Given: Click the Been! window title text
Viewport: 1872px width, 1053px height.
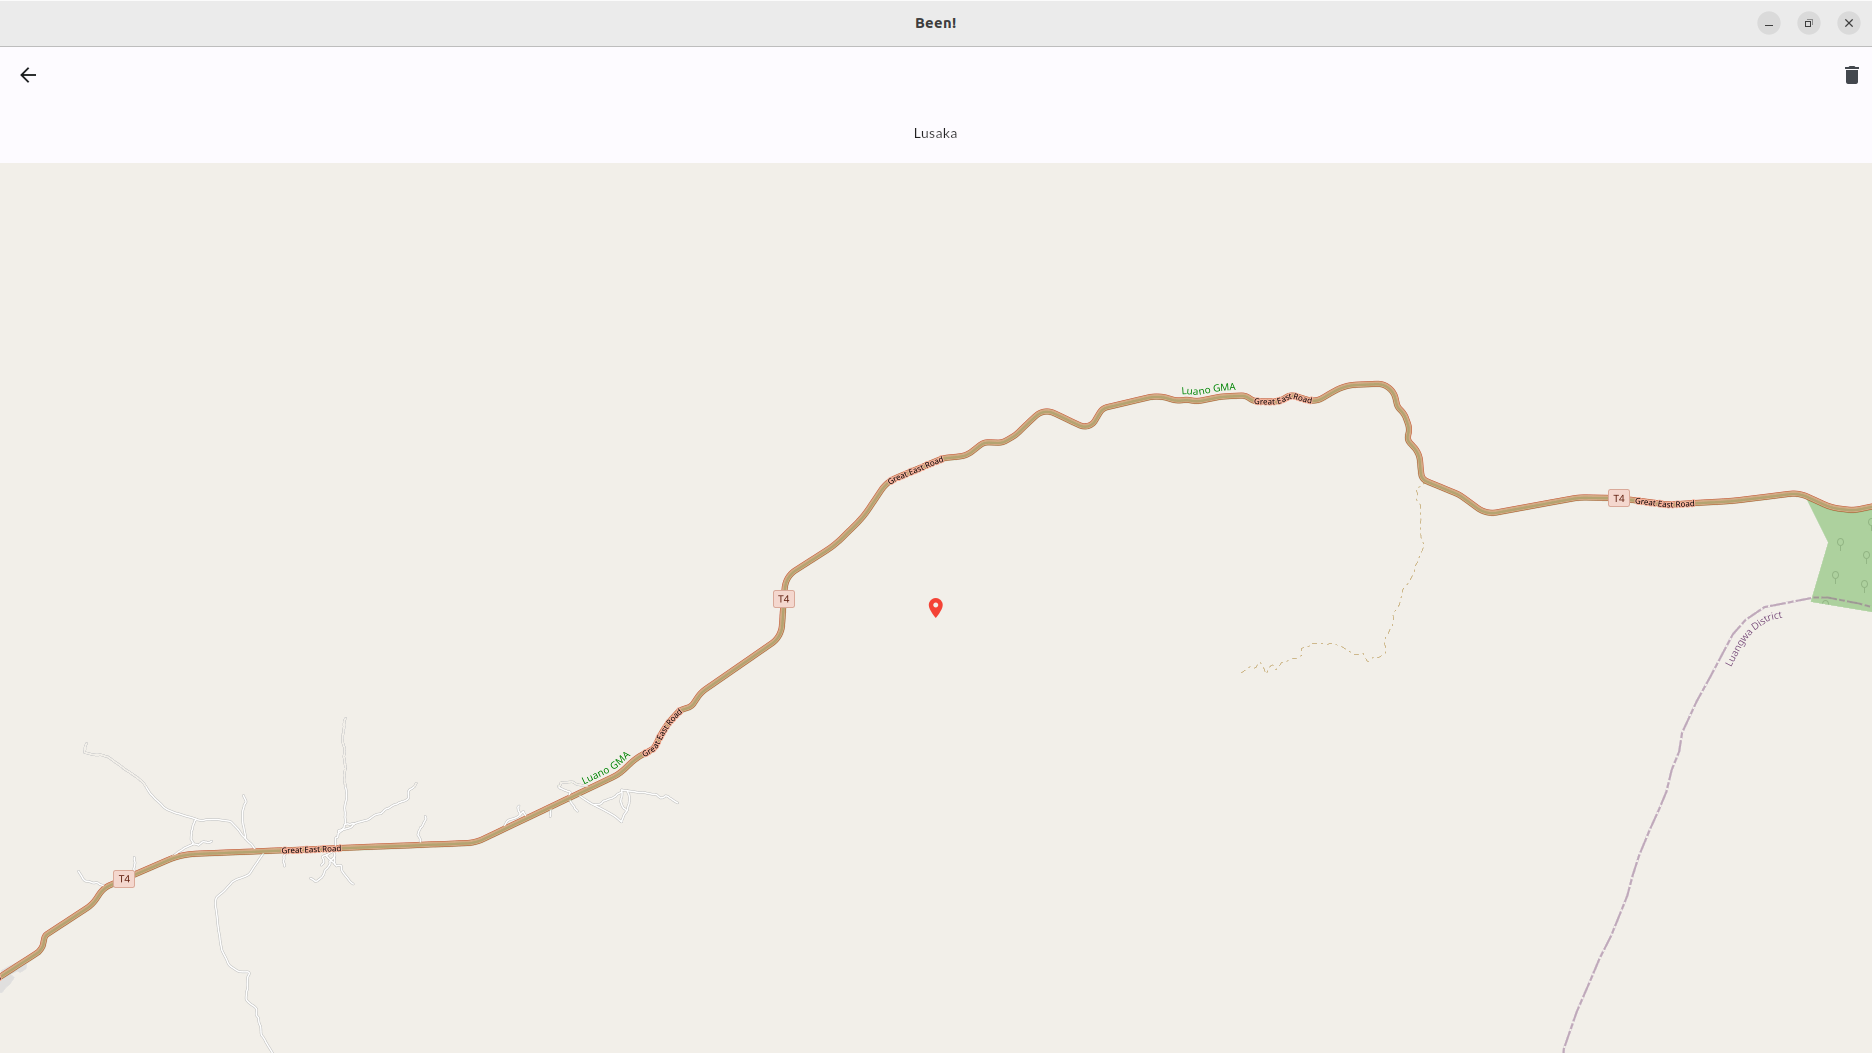Looking at the screenshot, I should click(936, 23).
